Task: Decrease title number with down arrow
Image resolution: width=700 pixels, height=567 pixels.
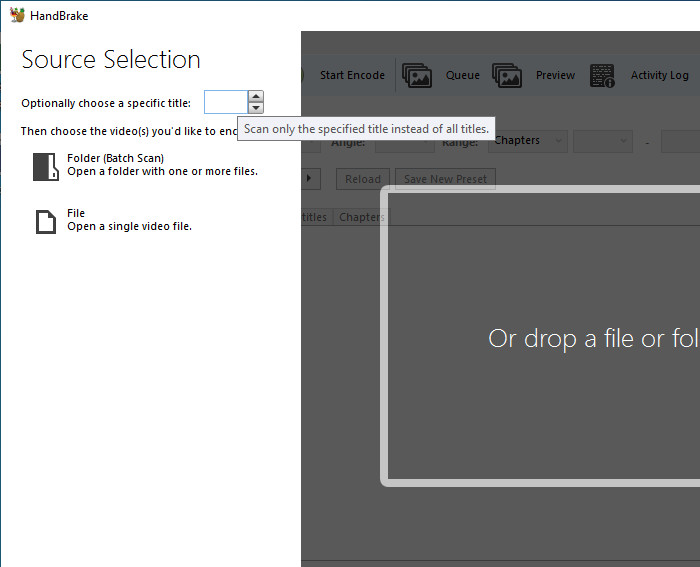Action: point(256,108)
